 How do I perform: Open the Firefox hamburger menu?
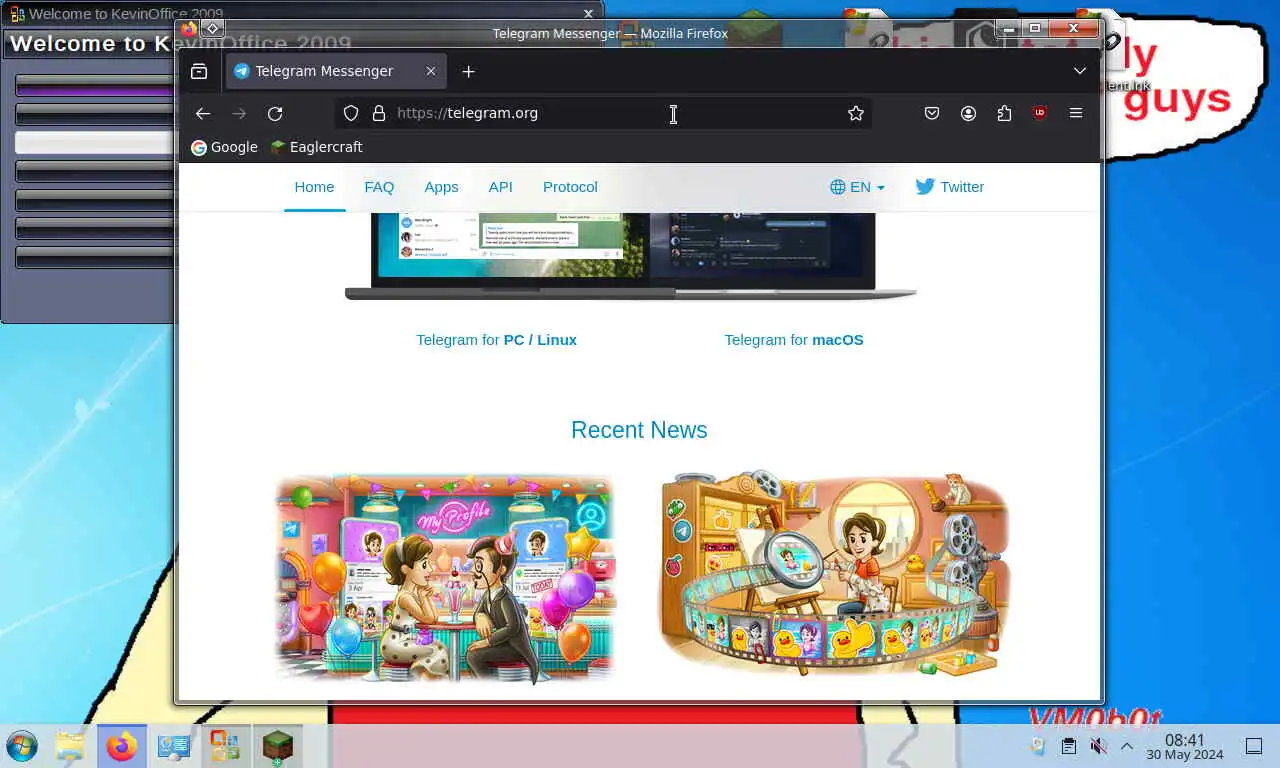pos(1076,113)
